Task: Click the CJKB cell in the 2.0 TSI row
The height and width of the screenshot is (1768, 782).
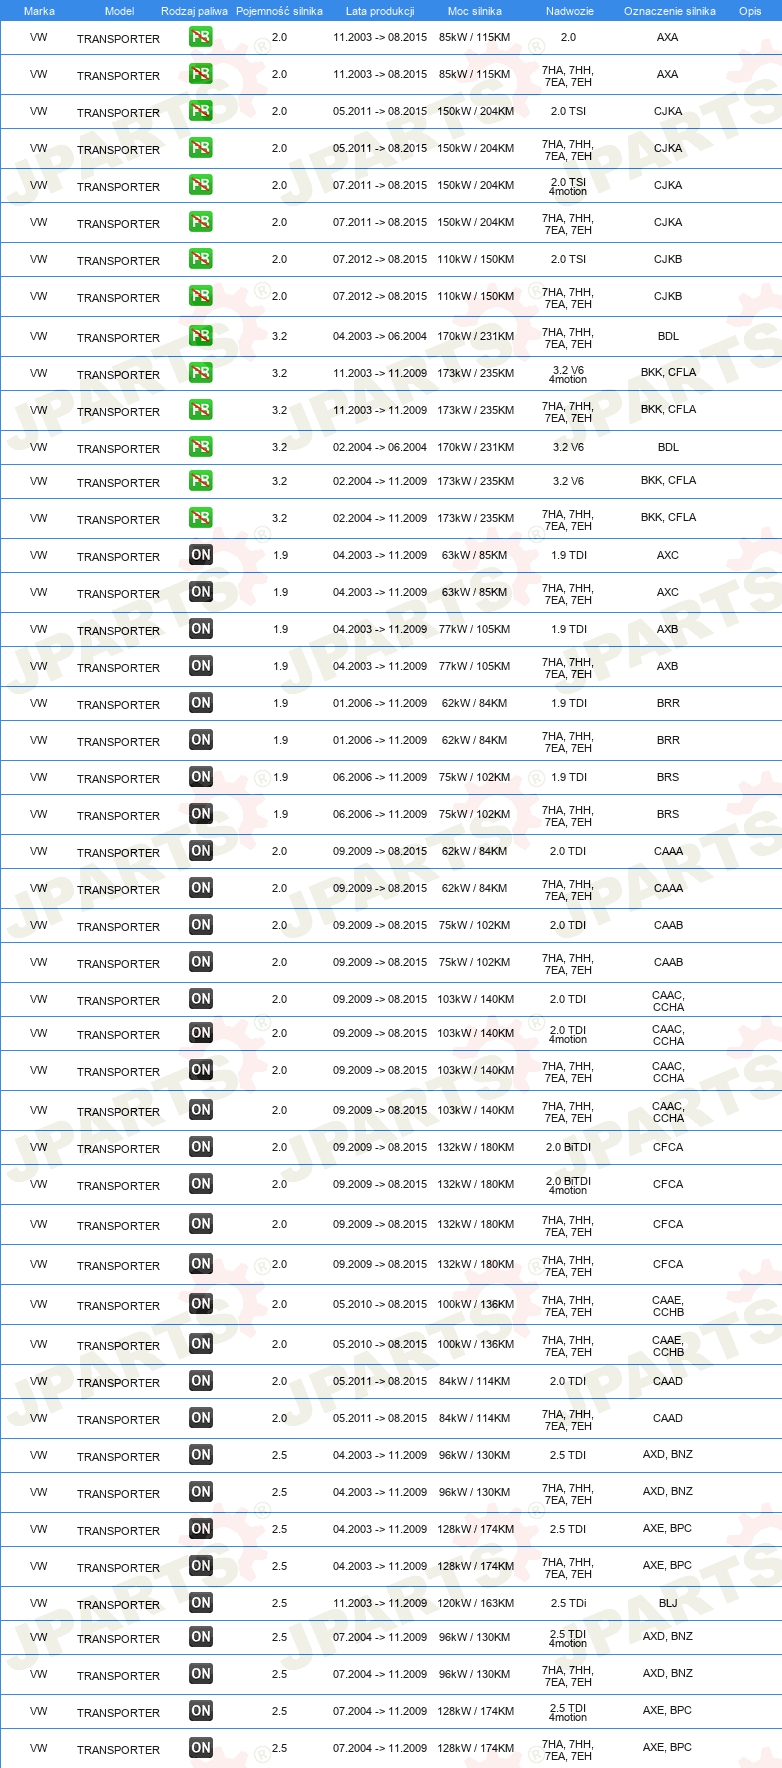Action: click(668, 259)
